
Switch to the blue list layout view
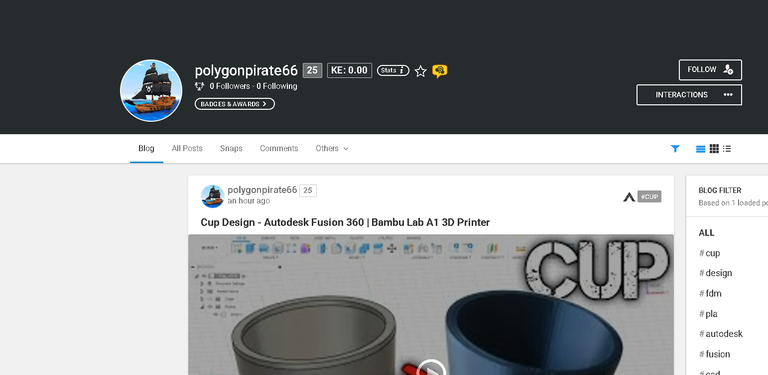[x=700, y=149]
